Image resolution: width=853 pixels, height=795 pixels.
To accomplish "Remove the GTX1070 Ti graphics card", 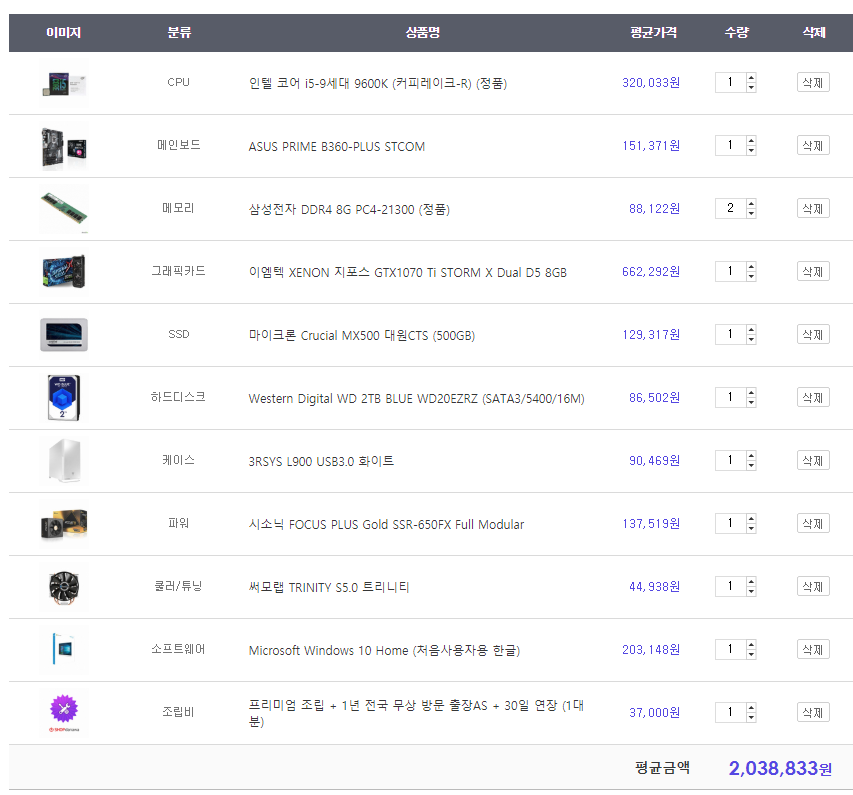I will 813,272.
